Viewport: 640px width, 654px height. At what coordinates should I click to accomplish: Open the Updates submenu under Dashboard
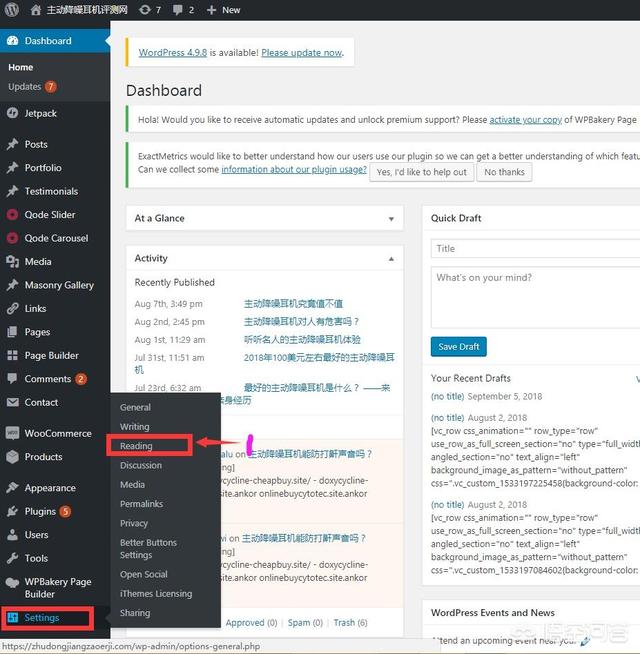tap(25, 86)
